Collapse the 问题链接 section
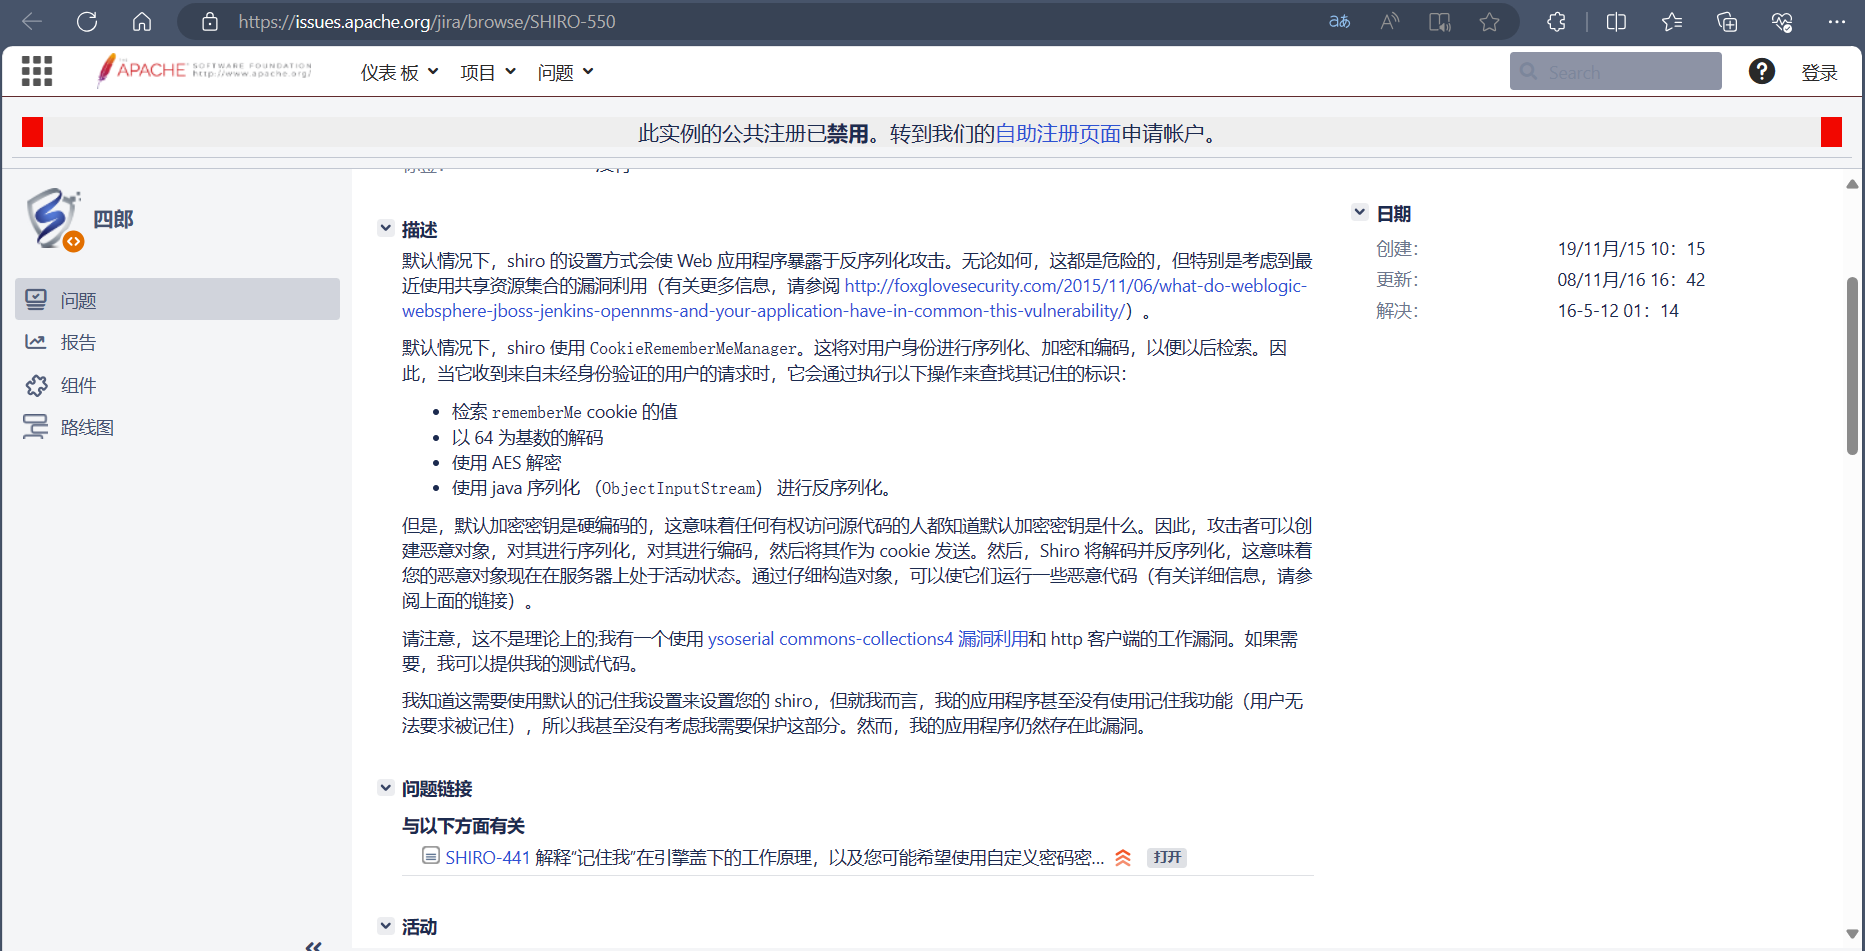 pos(385,788)
